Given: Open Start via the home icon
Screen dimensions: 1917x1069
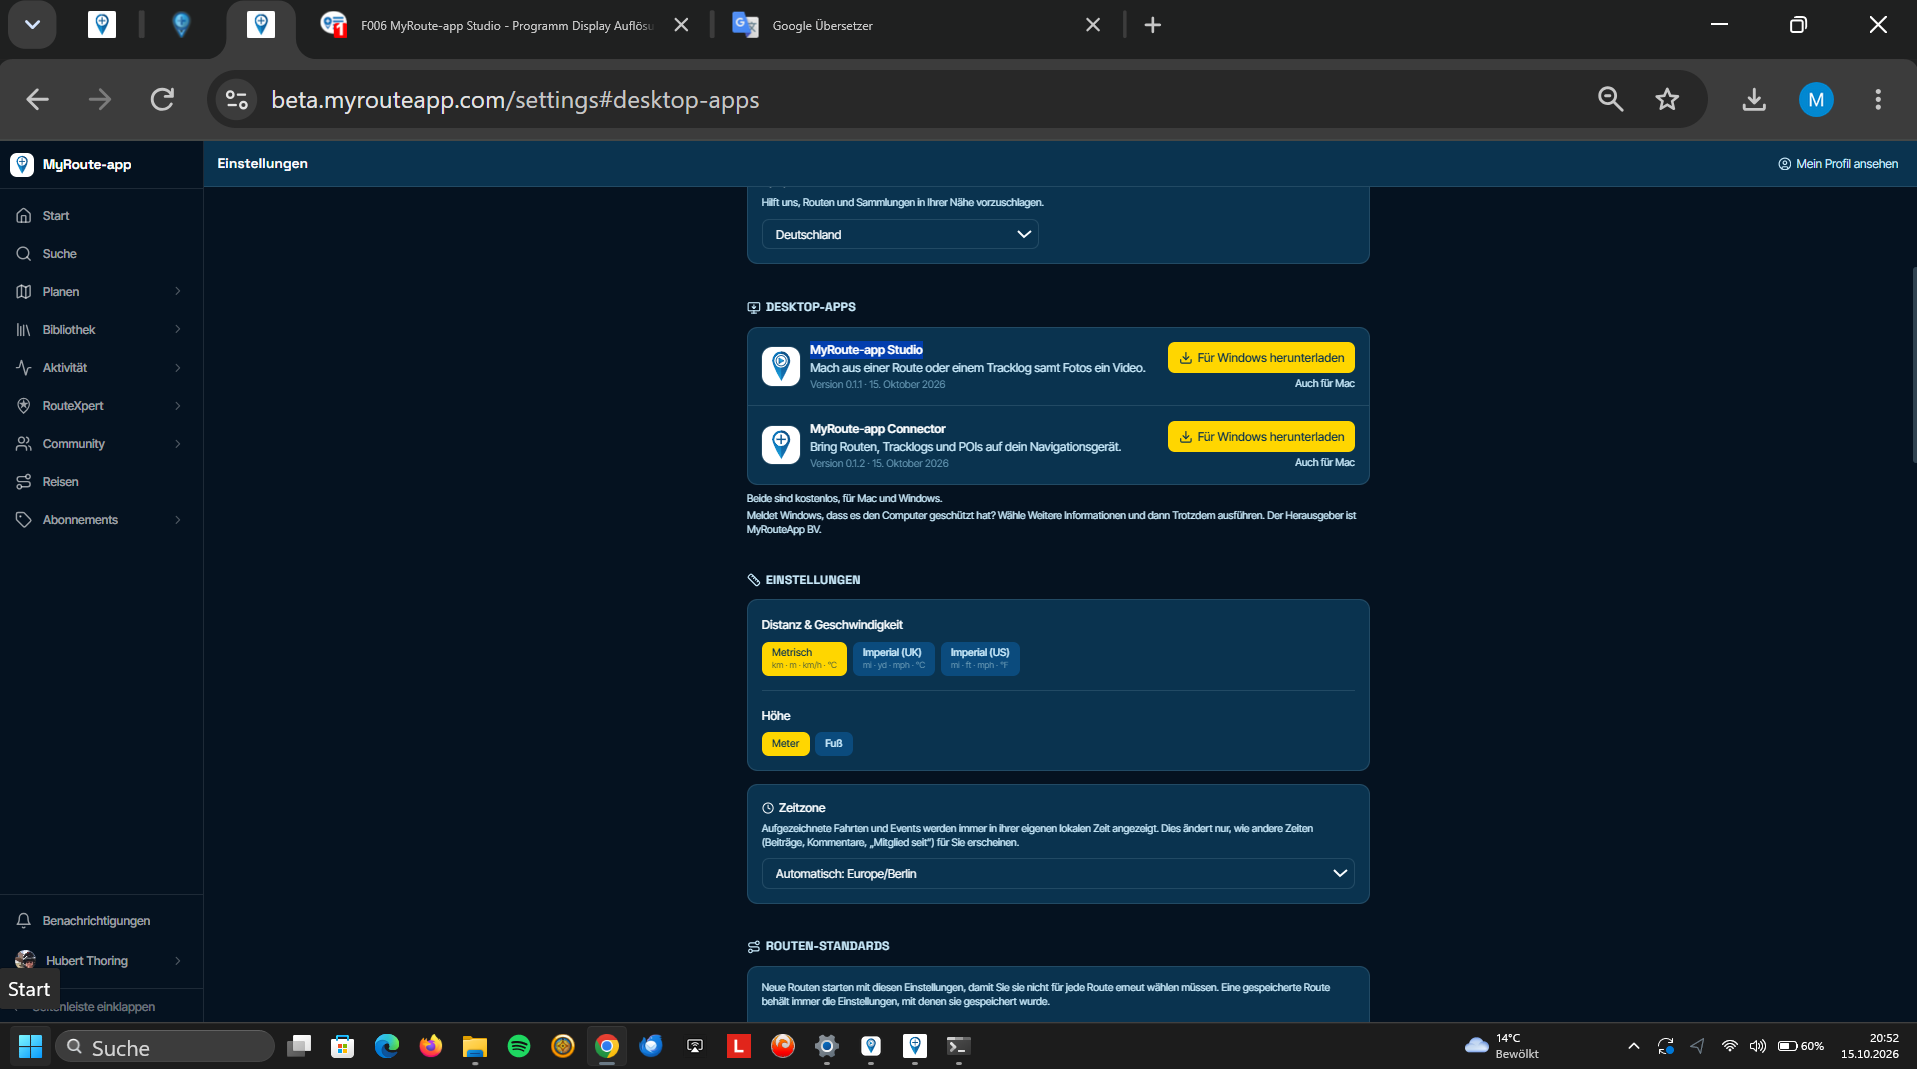Looking at the screenshot, I should (24, 215).
